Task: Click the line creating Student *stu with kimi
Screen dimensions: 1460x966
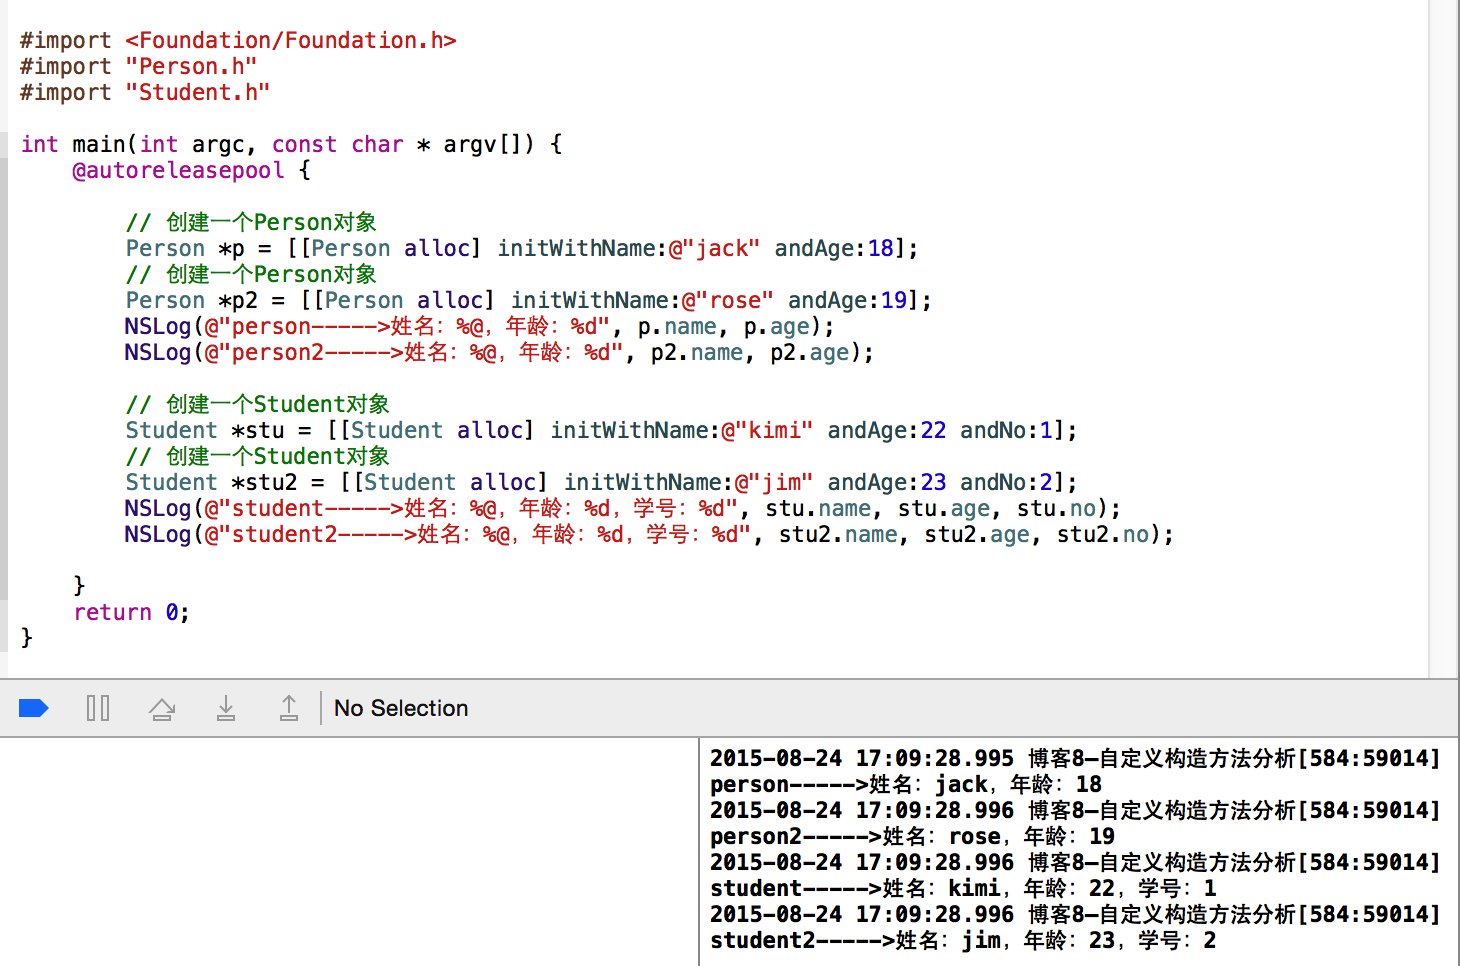Action: (601, 430)
